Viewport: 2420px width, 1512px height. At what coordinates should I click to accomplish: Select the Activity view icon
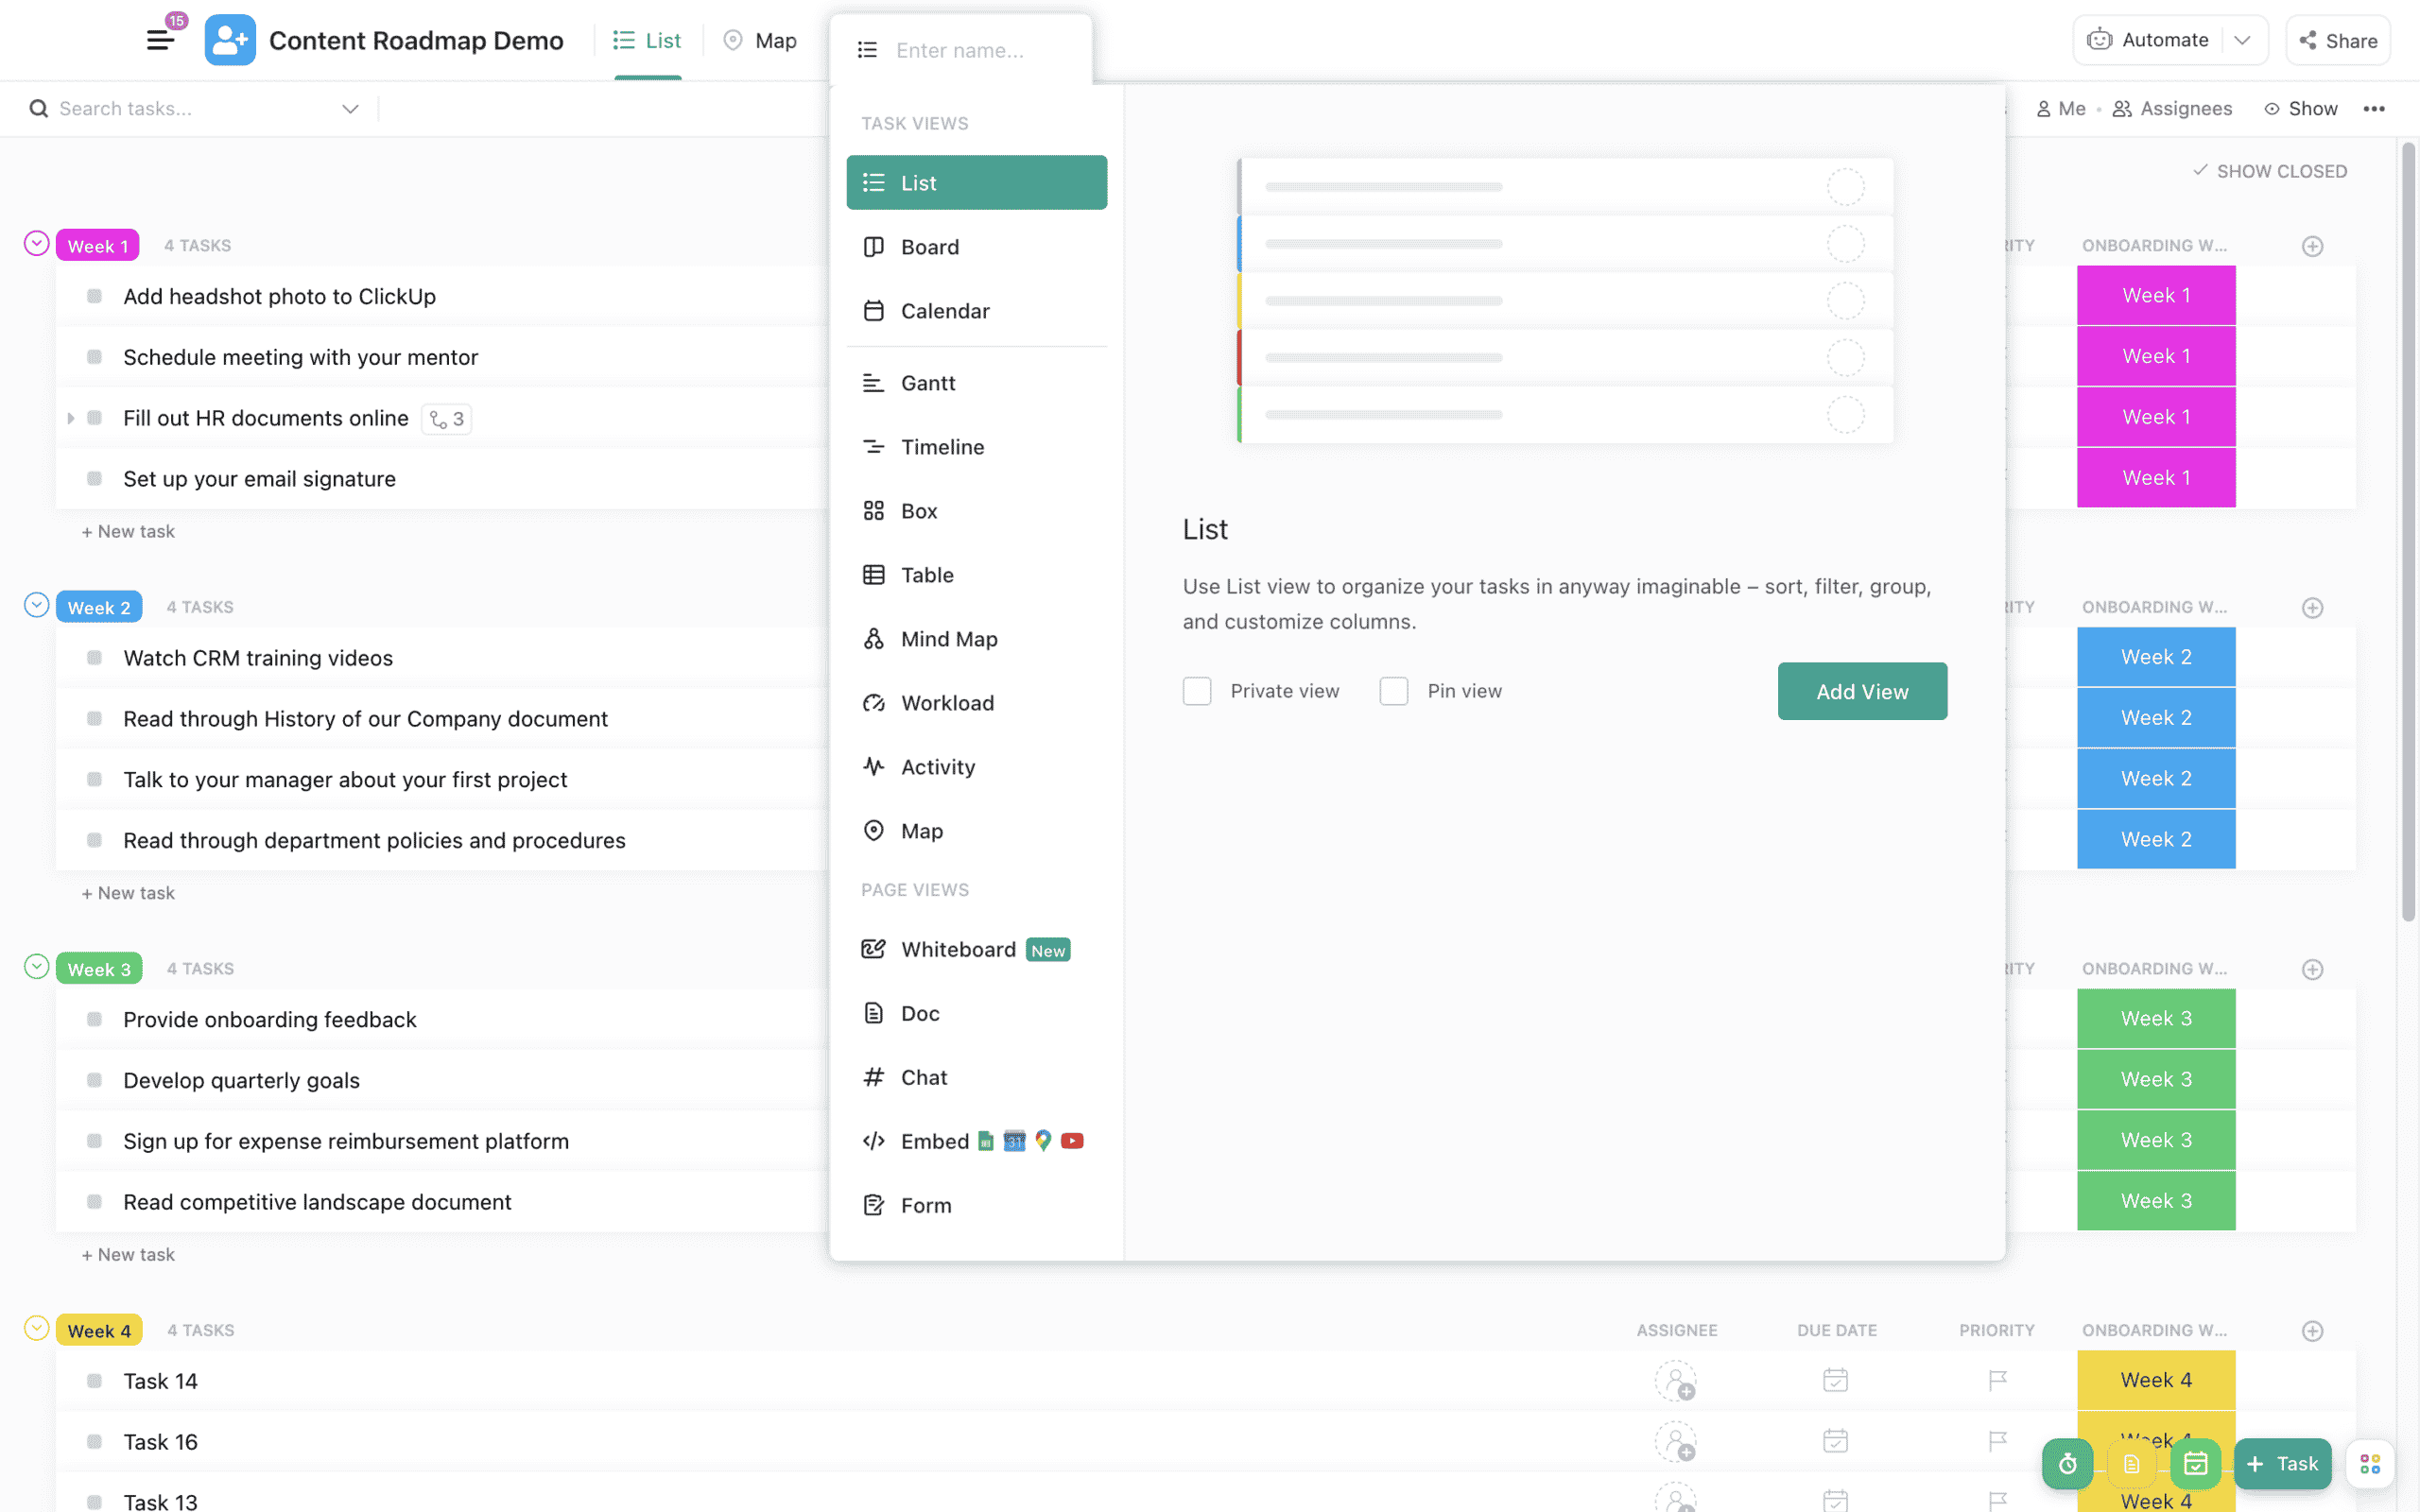click(873, 766)
